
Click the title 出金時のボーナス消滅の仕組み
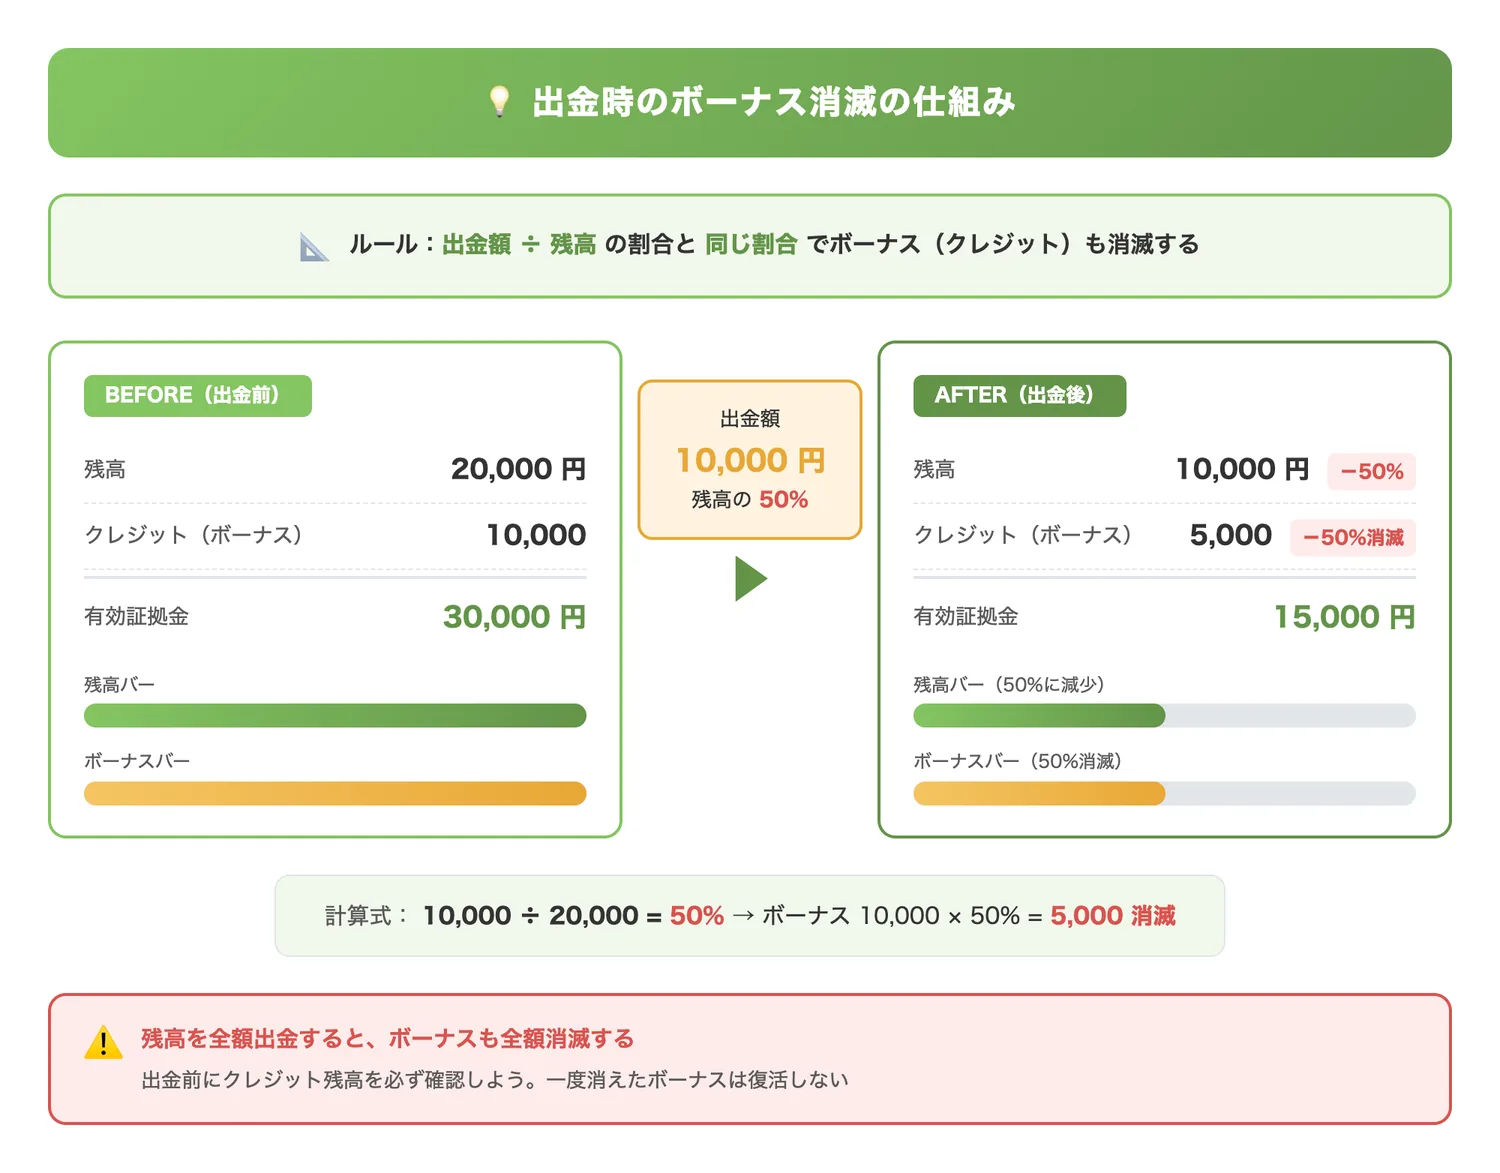coord(773,102)
